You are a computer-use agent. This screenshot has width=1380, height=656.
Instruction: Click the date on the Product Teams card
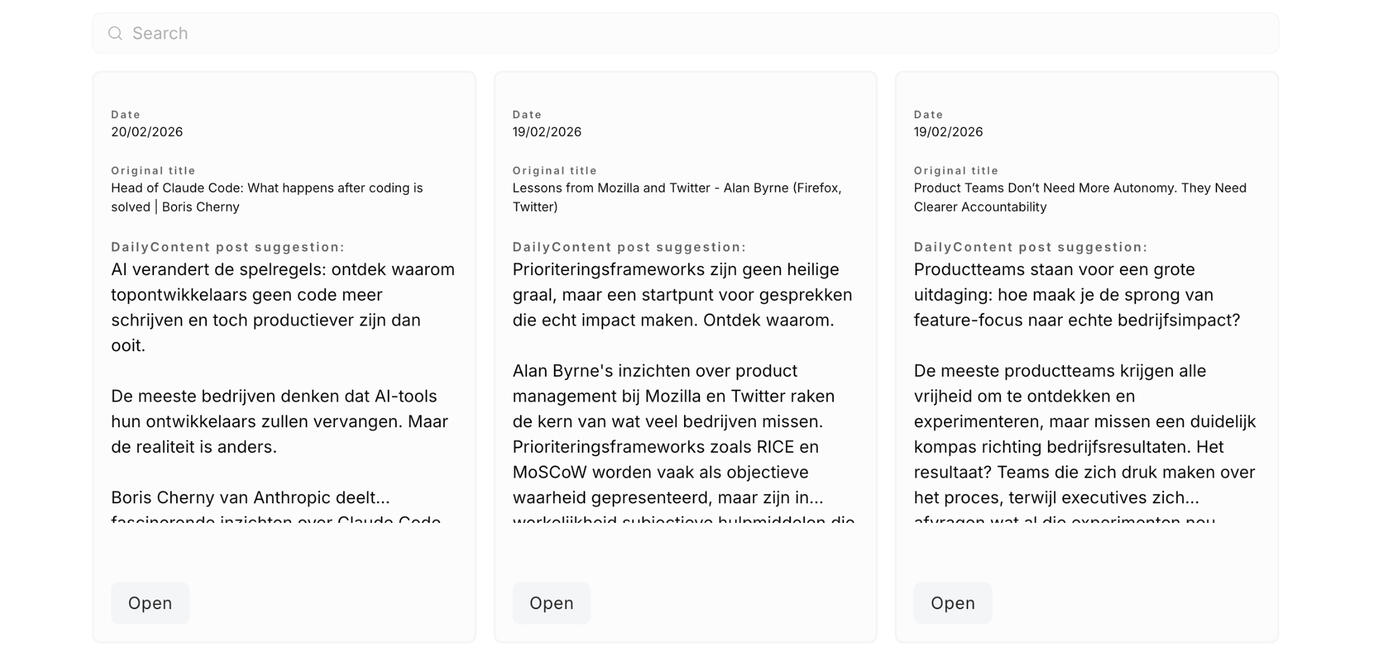[x=948, y=132]
